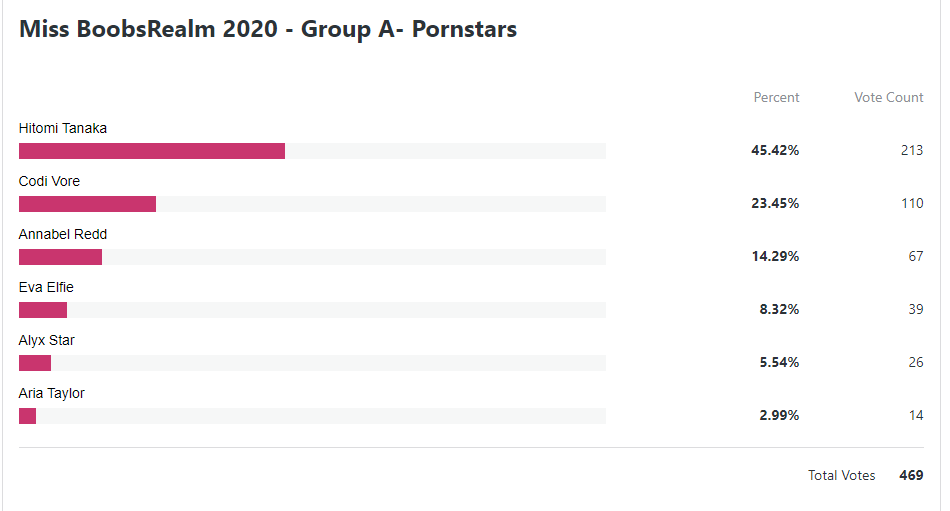Click the Aria Taylor result bar
Viewport: 950px width, 511px height.
pos(312,416)
